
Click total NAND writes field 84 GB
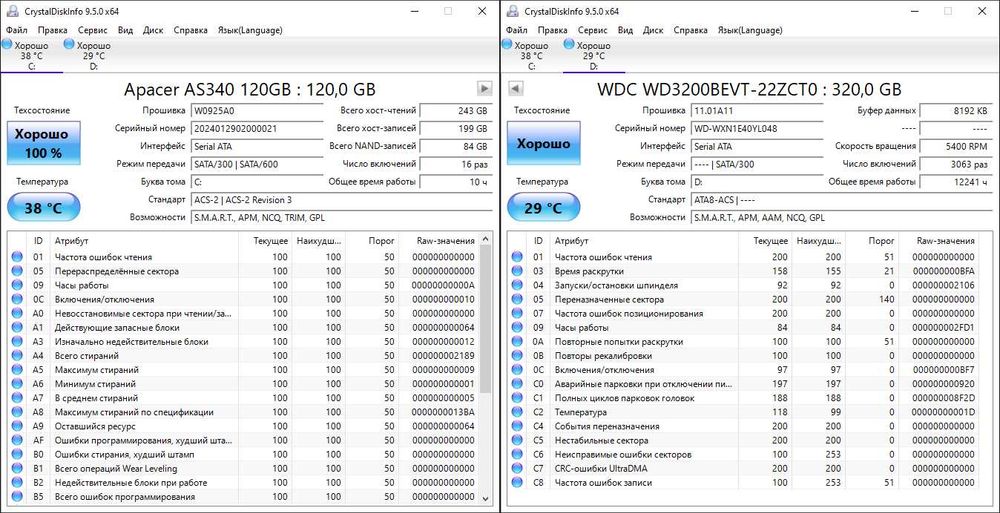[457, 146]
